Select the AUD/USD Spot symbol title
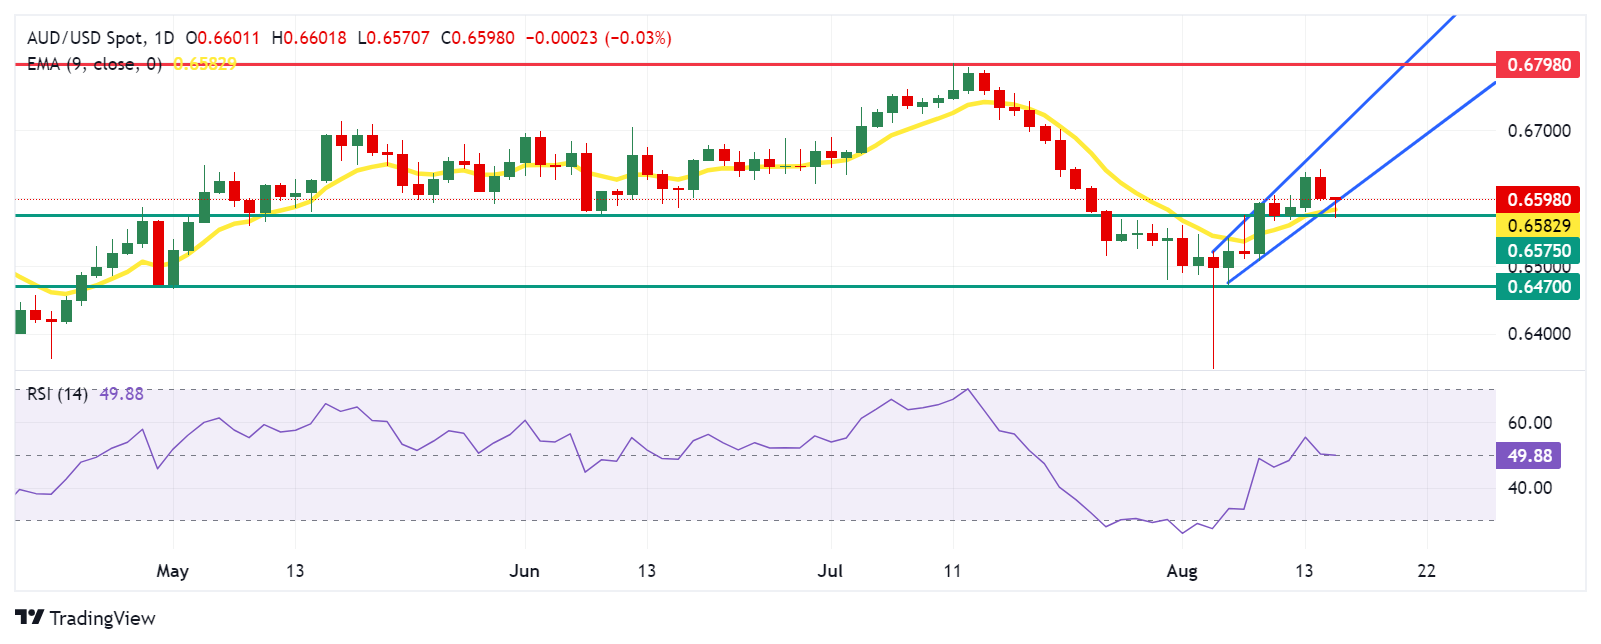This screenshot has height=644, width=1601. pos(86,38)
